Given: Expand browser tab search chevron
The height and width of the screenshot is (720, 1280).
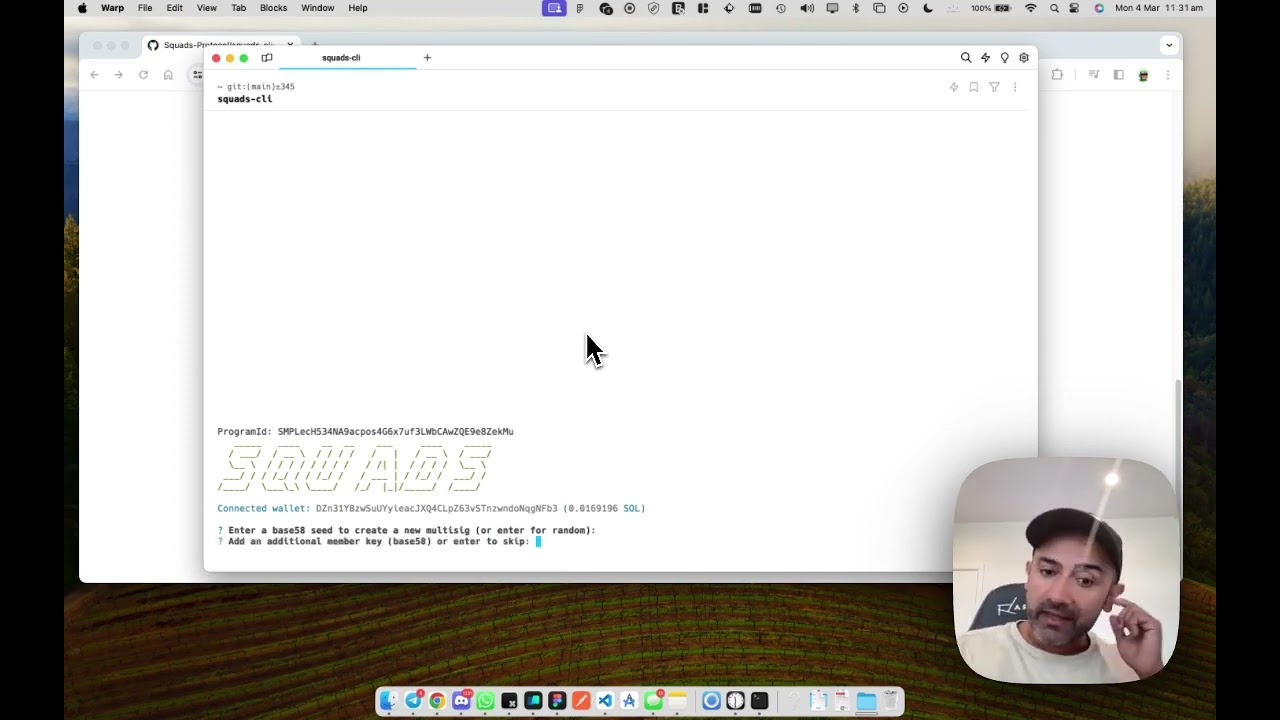Looking at the screenshot, I should 1169,45.
